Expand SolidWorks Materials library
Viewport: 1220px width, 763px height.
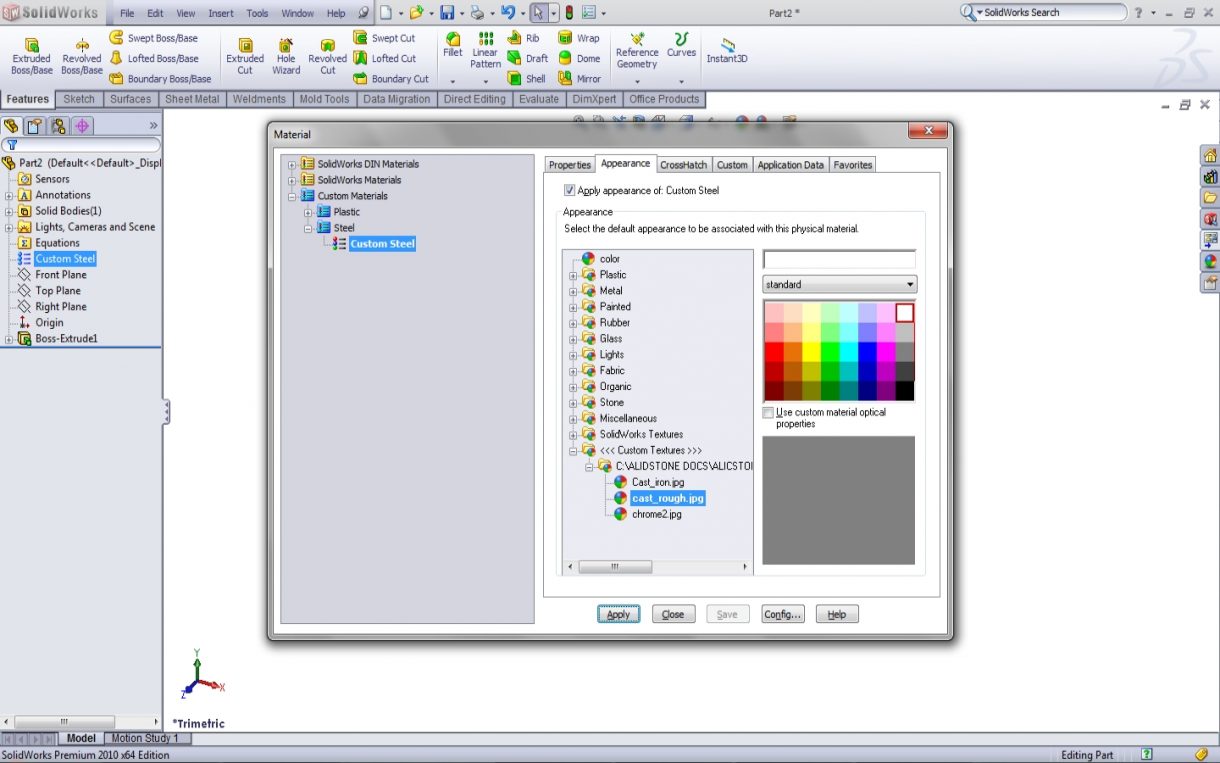coord(292,180)
